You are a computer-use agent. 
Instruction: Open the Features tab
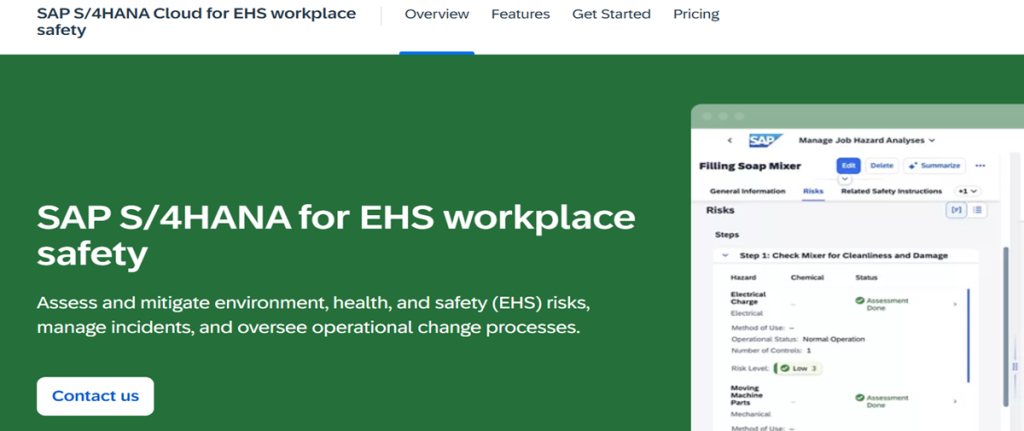point(520,14)
